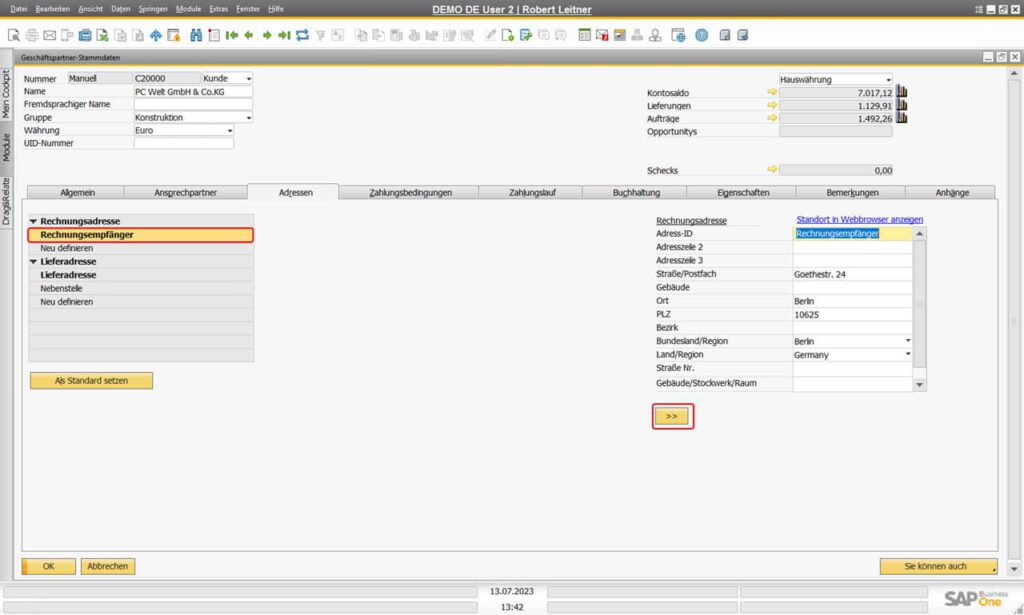Open the Bemerkungen tab
Viewport: 1024px width, 615px height.
[852, 193]
